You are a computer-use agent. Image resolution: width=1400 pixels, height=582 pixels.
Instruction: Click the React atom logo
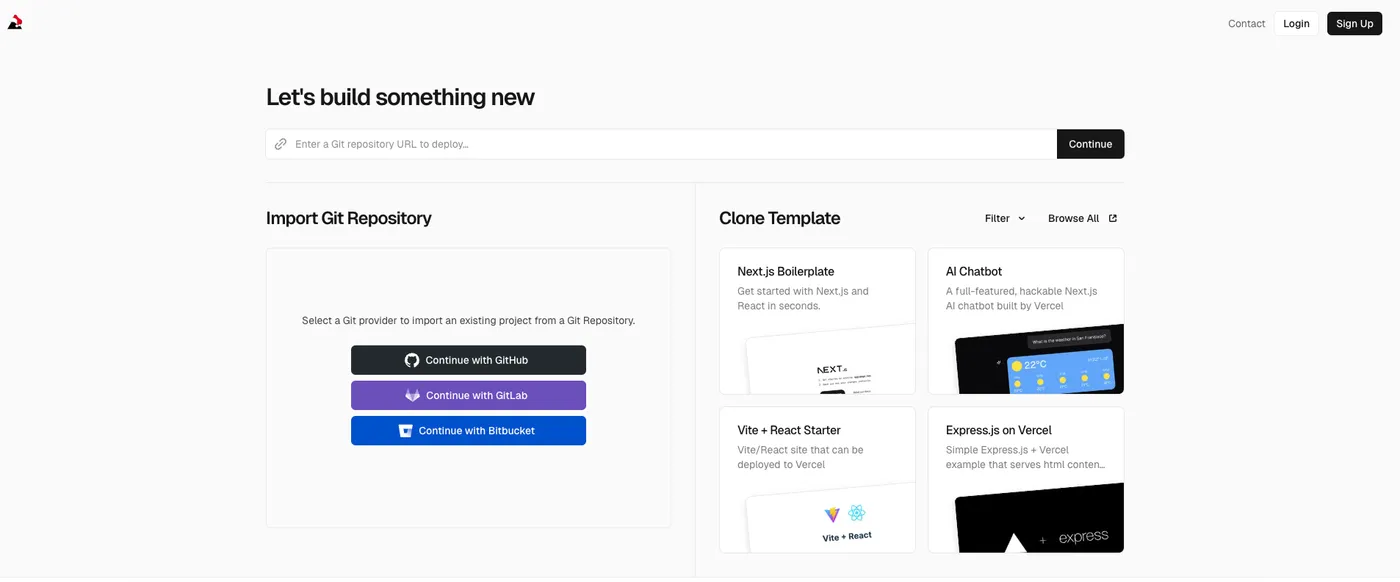point(857,514)
